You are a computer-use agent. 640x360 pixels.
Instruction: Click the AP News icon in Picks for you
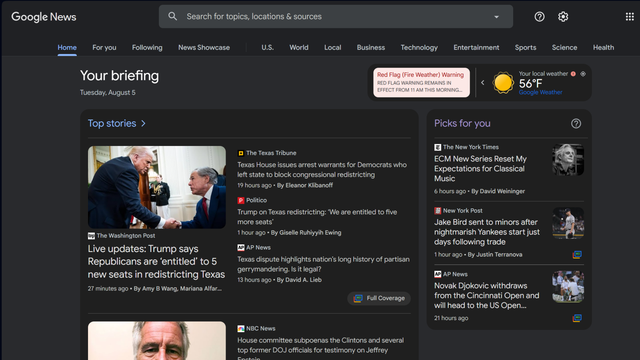click(438, 274)
